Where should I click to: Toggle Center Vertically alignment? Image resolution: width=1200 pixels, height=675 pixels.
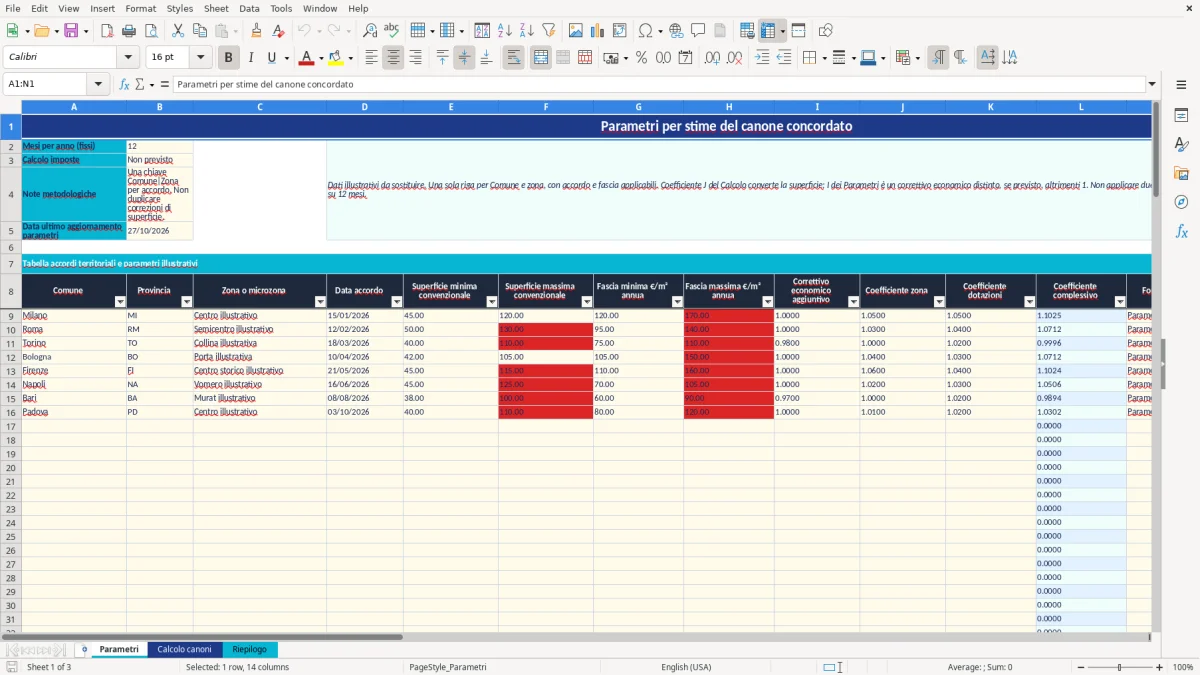[x=464, y=58]
